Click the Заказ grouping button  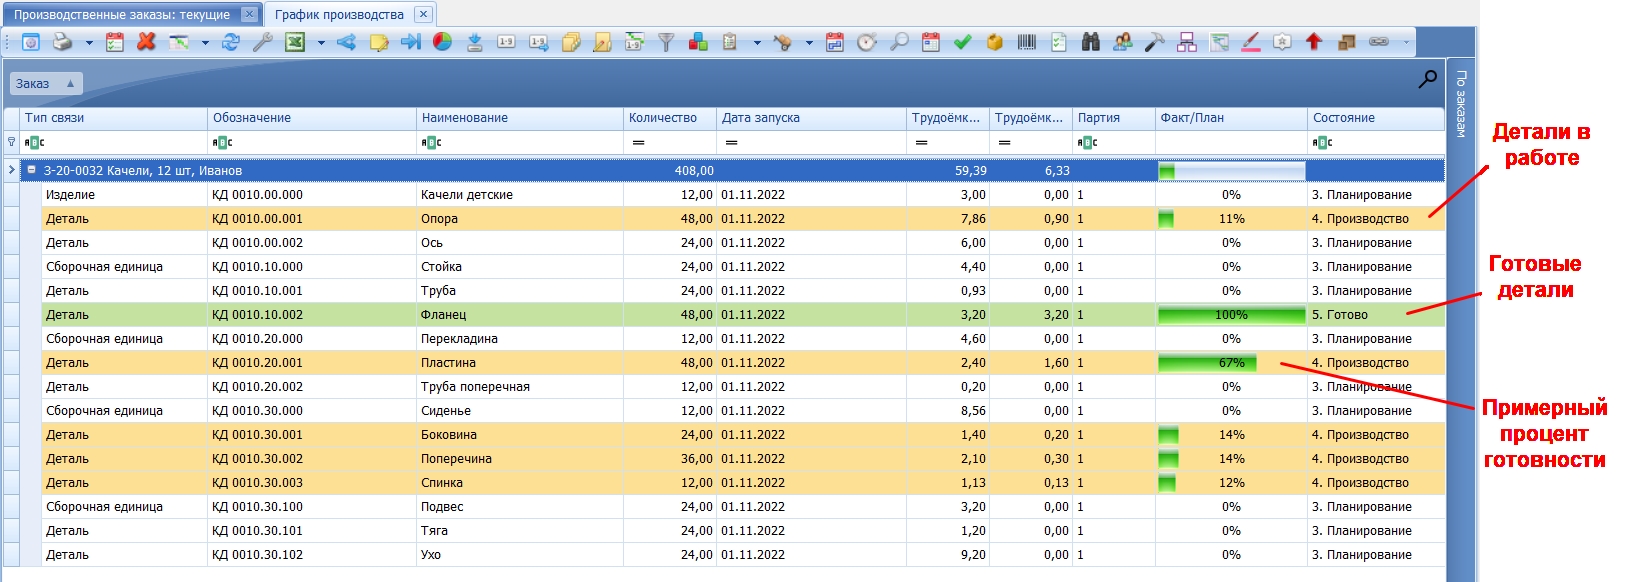pos(45,84)
